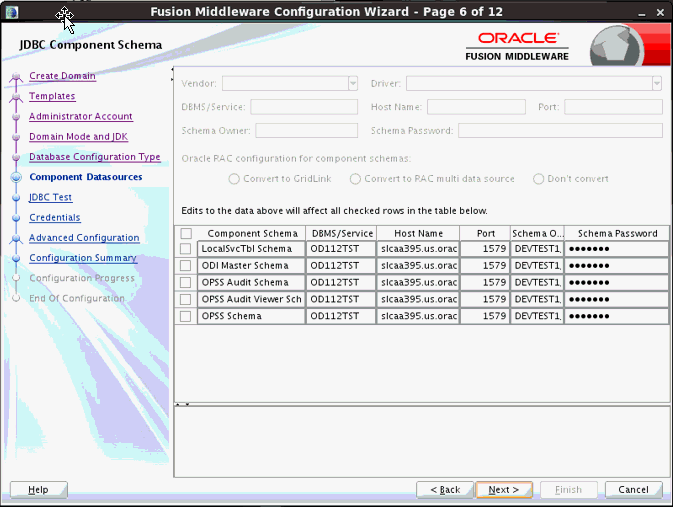Click the JDBC Test step bullet

(16, 197)
